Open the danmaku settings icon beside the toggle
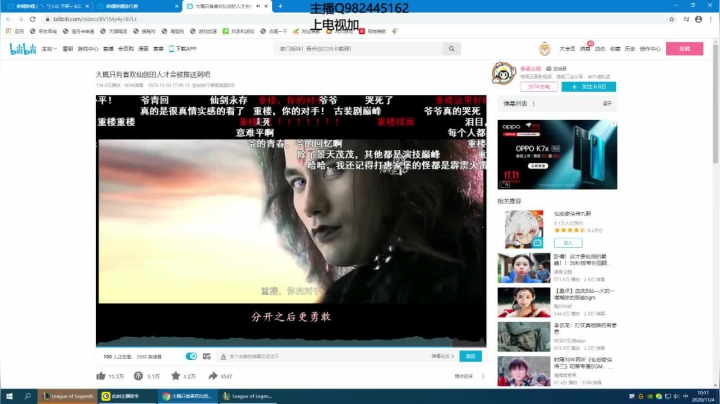720x404 pixels. pyautogui.click(x=207, y=356)
